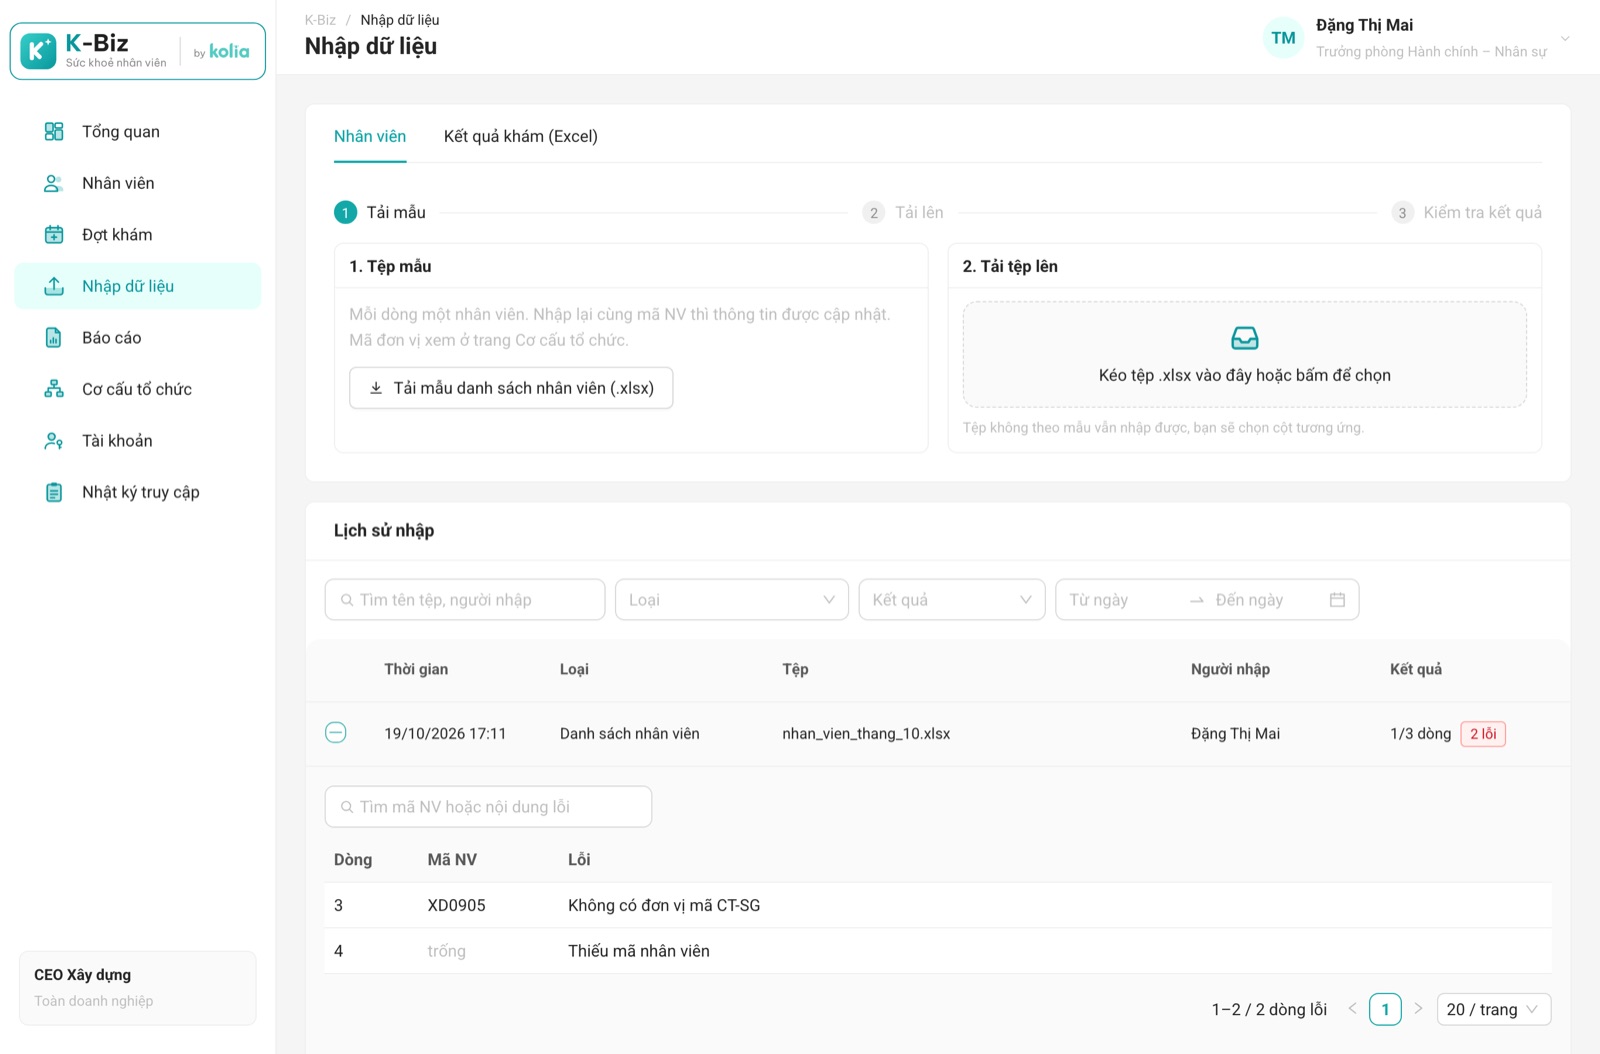Click the K-Biz logo icon
The height and width of the screenshot is (1054, 1600).
(x=38, y=51)
